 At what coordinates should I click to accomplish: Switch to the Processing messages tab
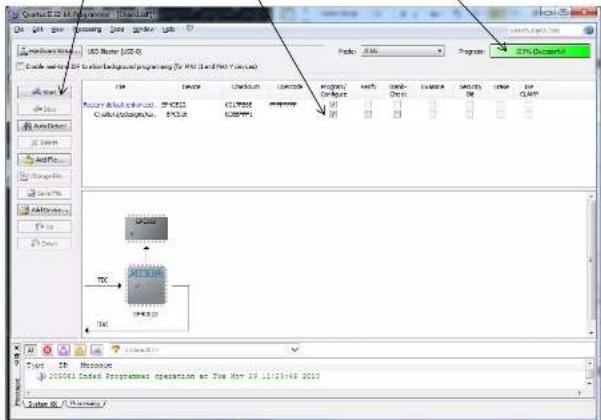[85, 404]
